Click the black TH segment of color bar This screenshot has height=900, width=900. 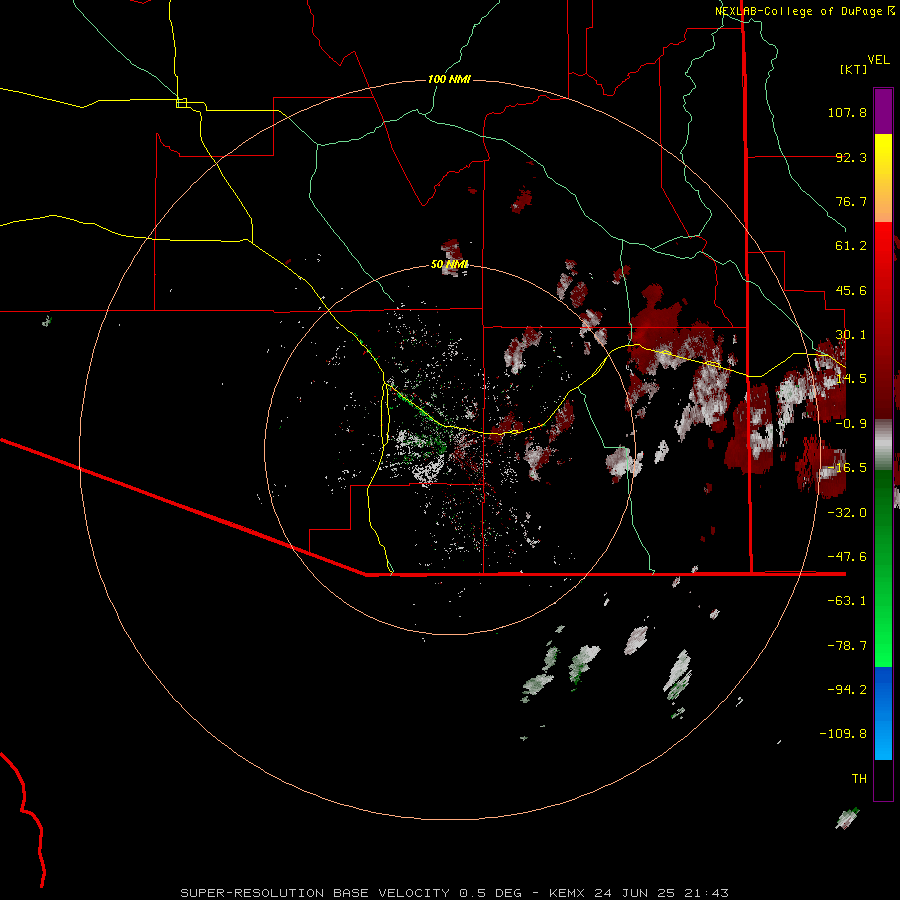pos(883,780)
